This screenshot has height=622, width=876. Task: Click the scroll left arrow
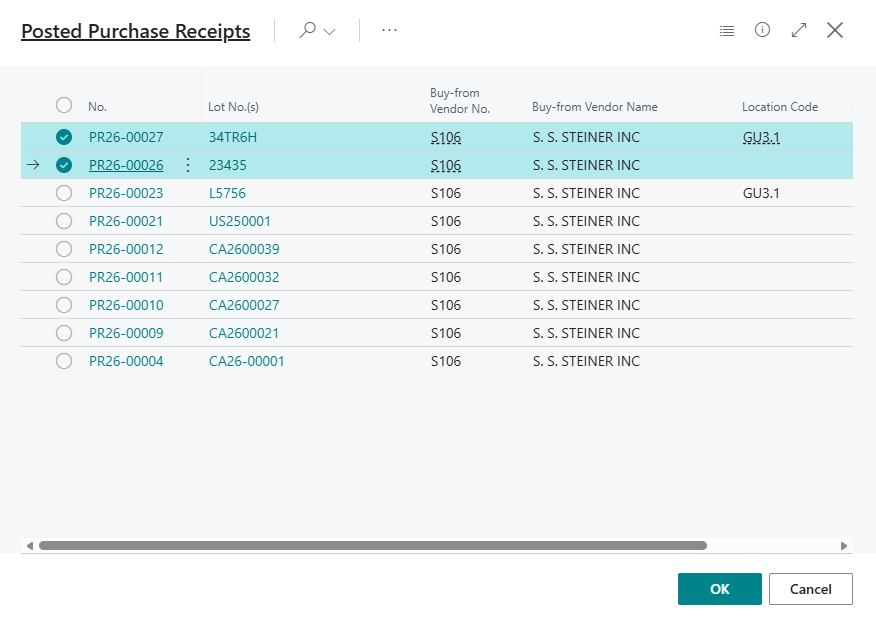pos(30,545)
